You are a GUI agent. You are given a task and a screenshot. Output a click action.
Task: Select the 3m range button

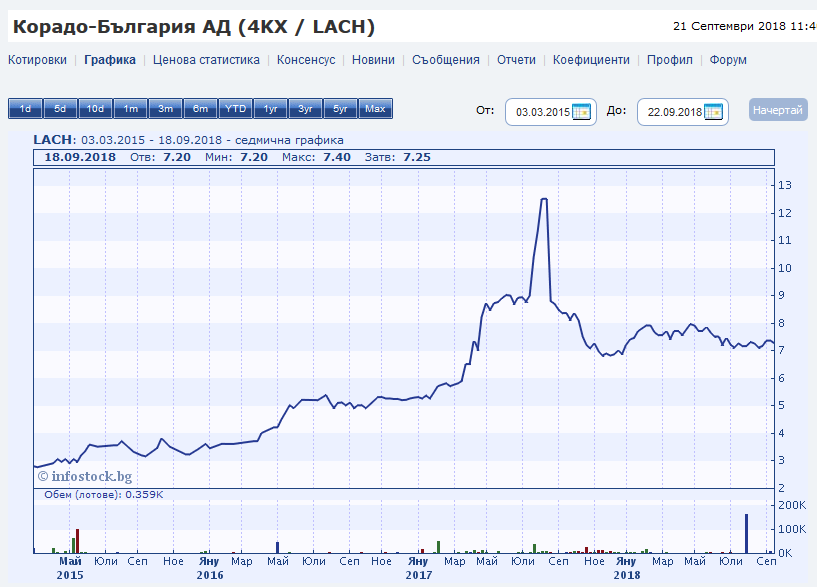[x=165, y=109]
